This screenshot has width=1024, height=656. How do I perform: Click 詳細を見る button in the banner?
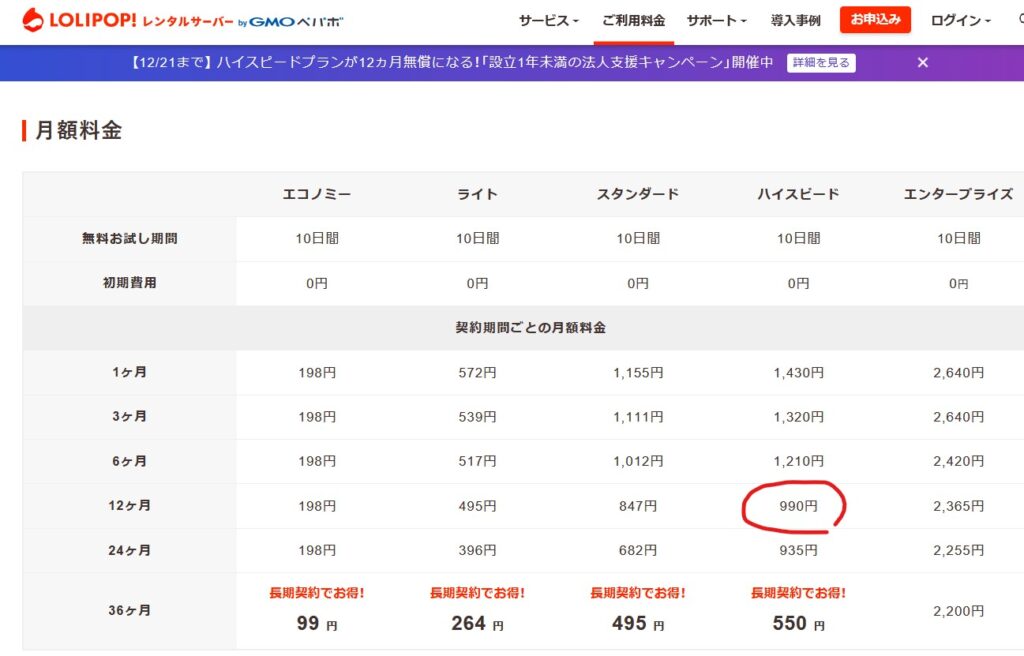point(821,62)
